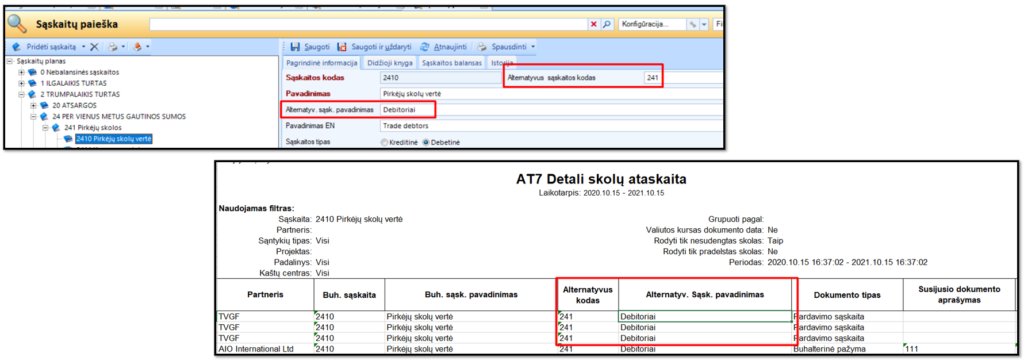Click the book icon of 20 ATSARGOS
The width and height of the screenshot is (1024, 360).
[x=44, y=105]
